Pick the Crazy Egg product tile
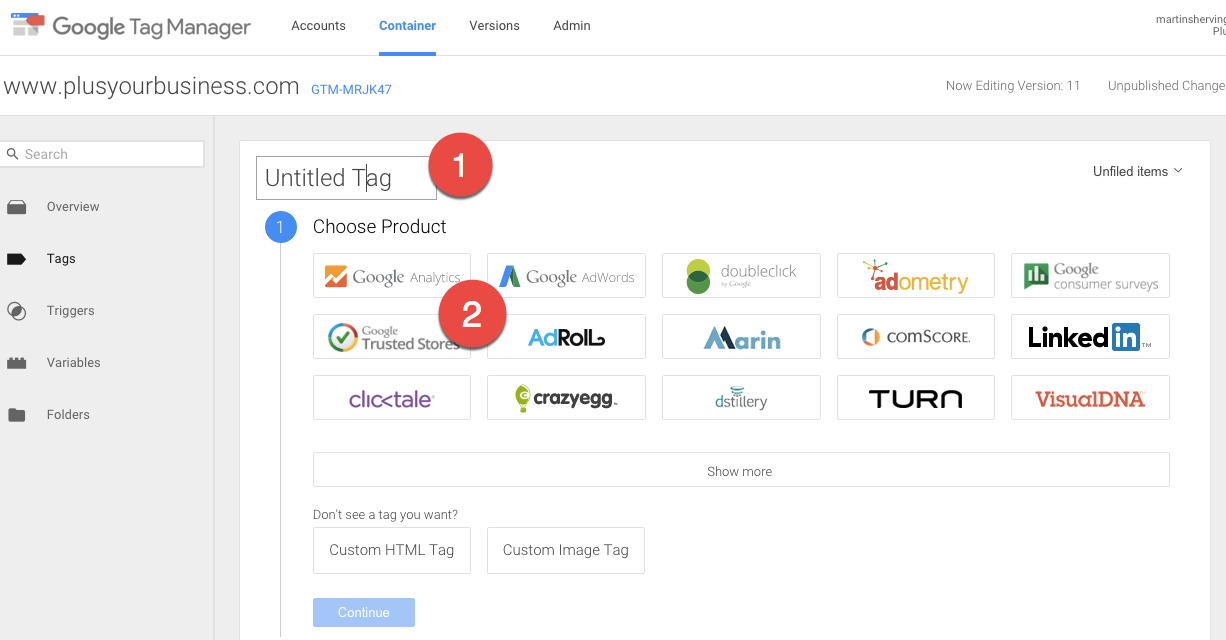Screen dimensions: 1226x640 pos(566,398)
